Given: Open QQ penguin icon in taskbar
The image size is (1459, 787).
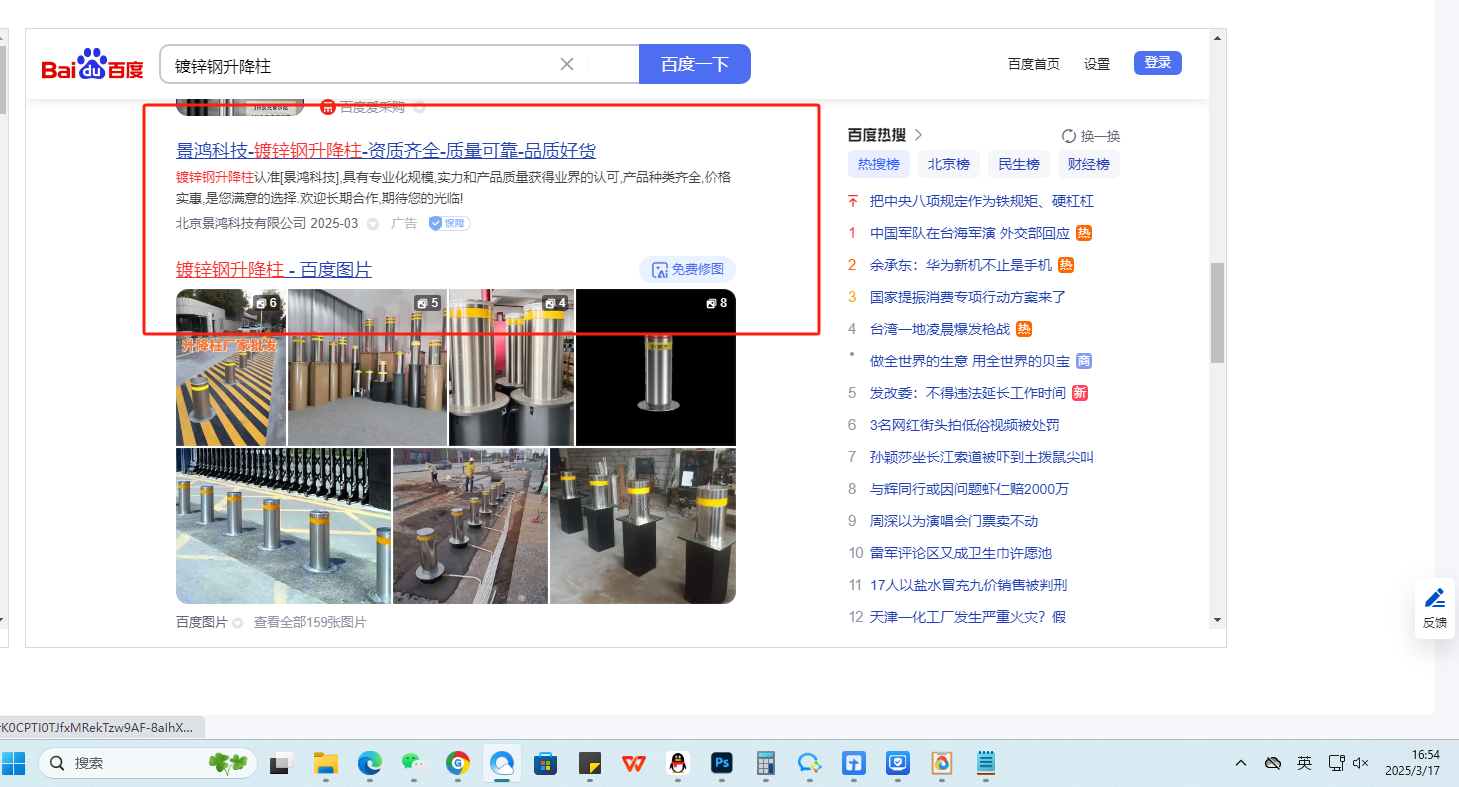Looking at the screenshot, I should [678, 763].
